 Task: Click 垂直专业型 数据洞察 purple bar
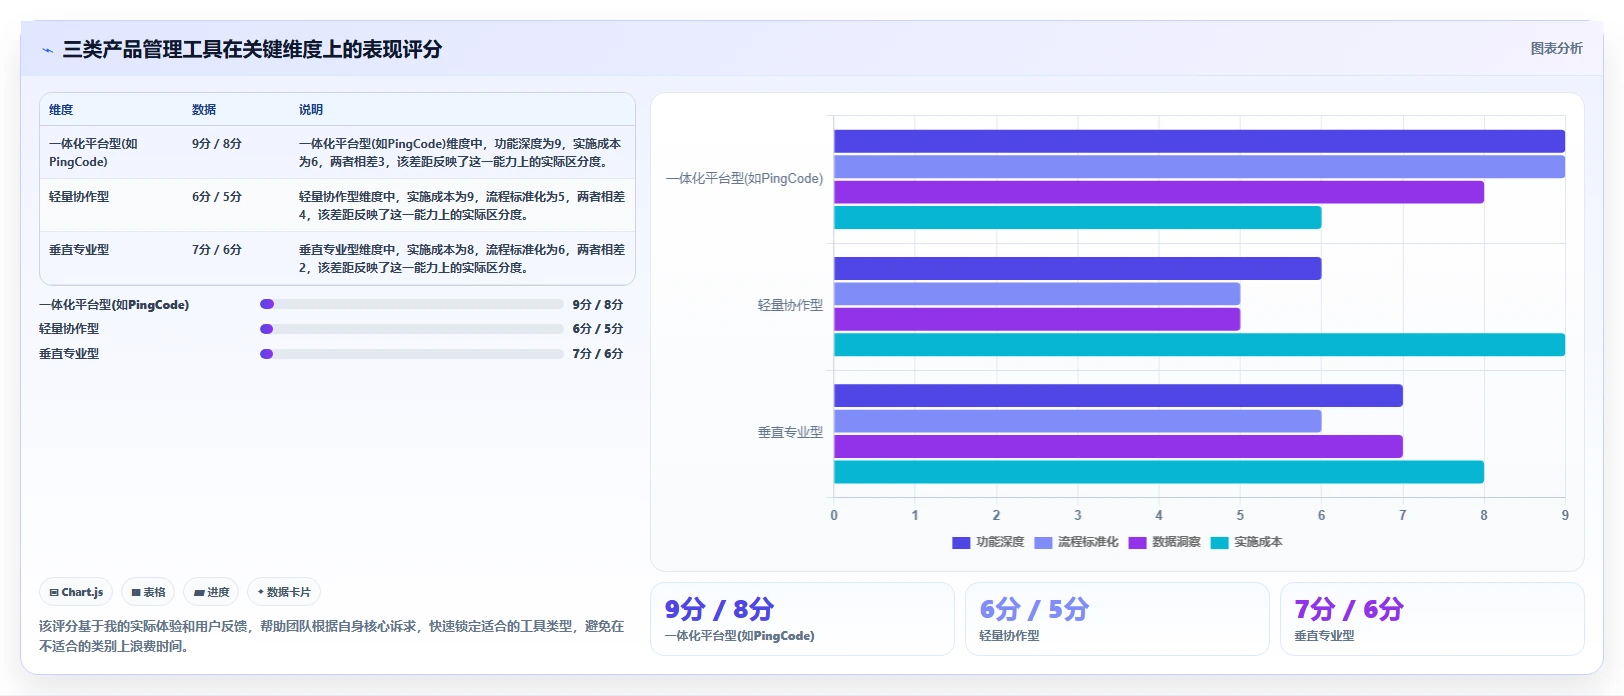click(x=1118, y=446)
